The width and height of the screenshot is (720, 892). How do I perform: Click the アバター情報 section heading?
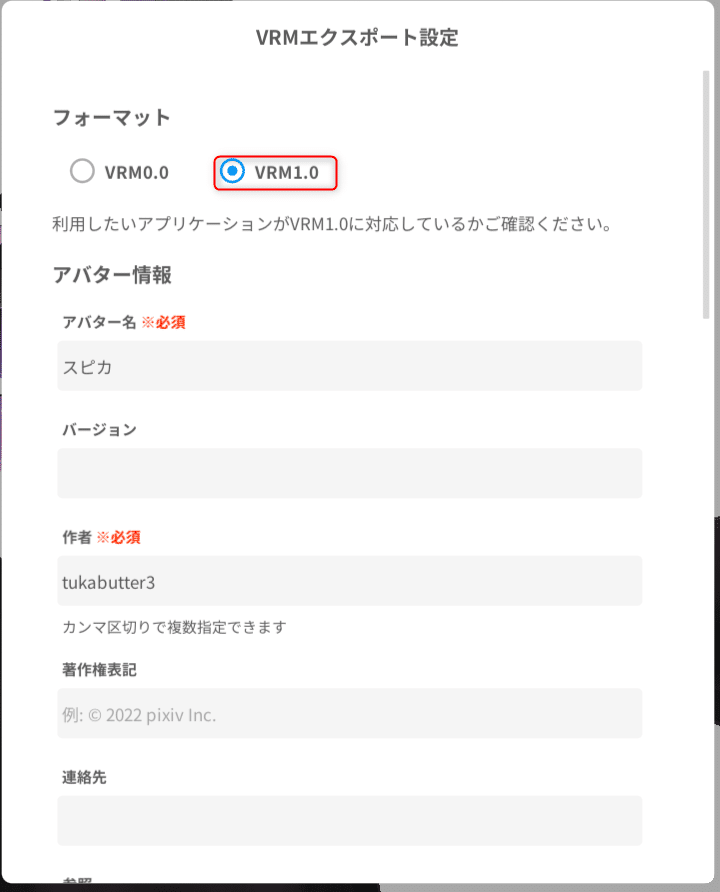112,274
